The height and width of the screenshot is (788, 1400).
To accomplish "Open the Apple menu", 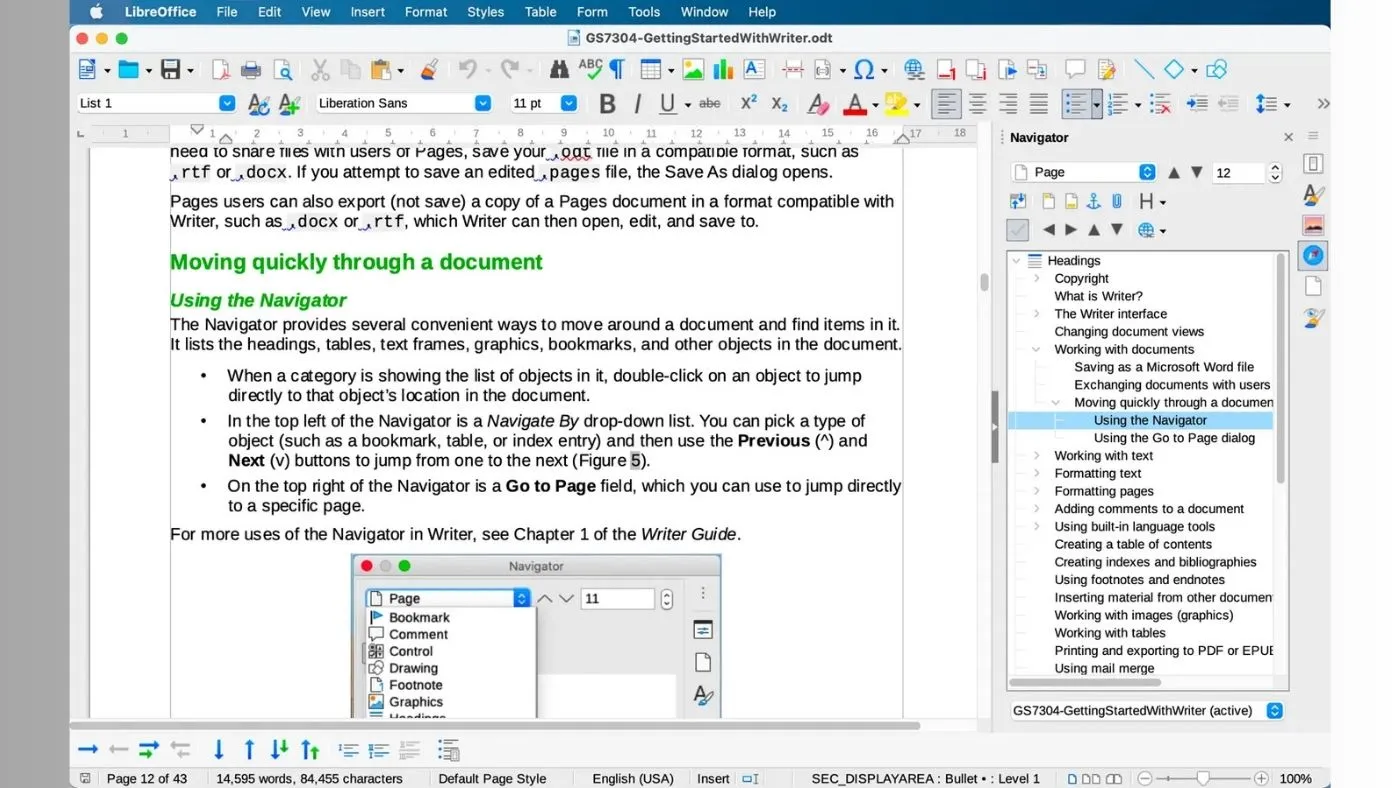I will [x=97, y=12].
